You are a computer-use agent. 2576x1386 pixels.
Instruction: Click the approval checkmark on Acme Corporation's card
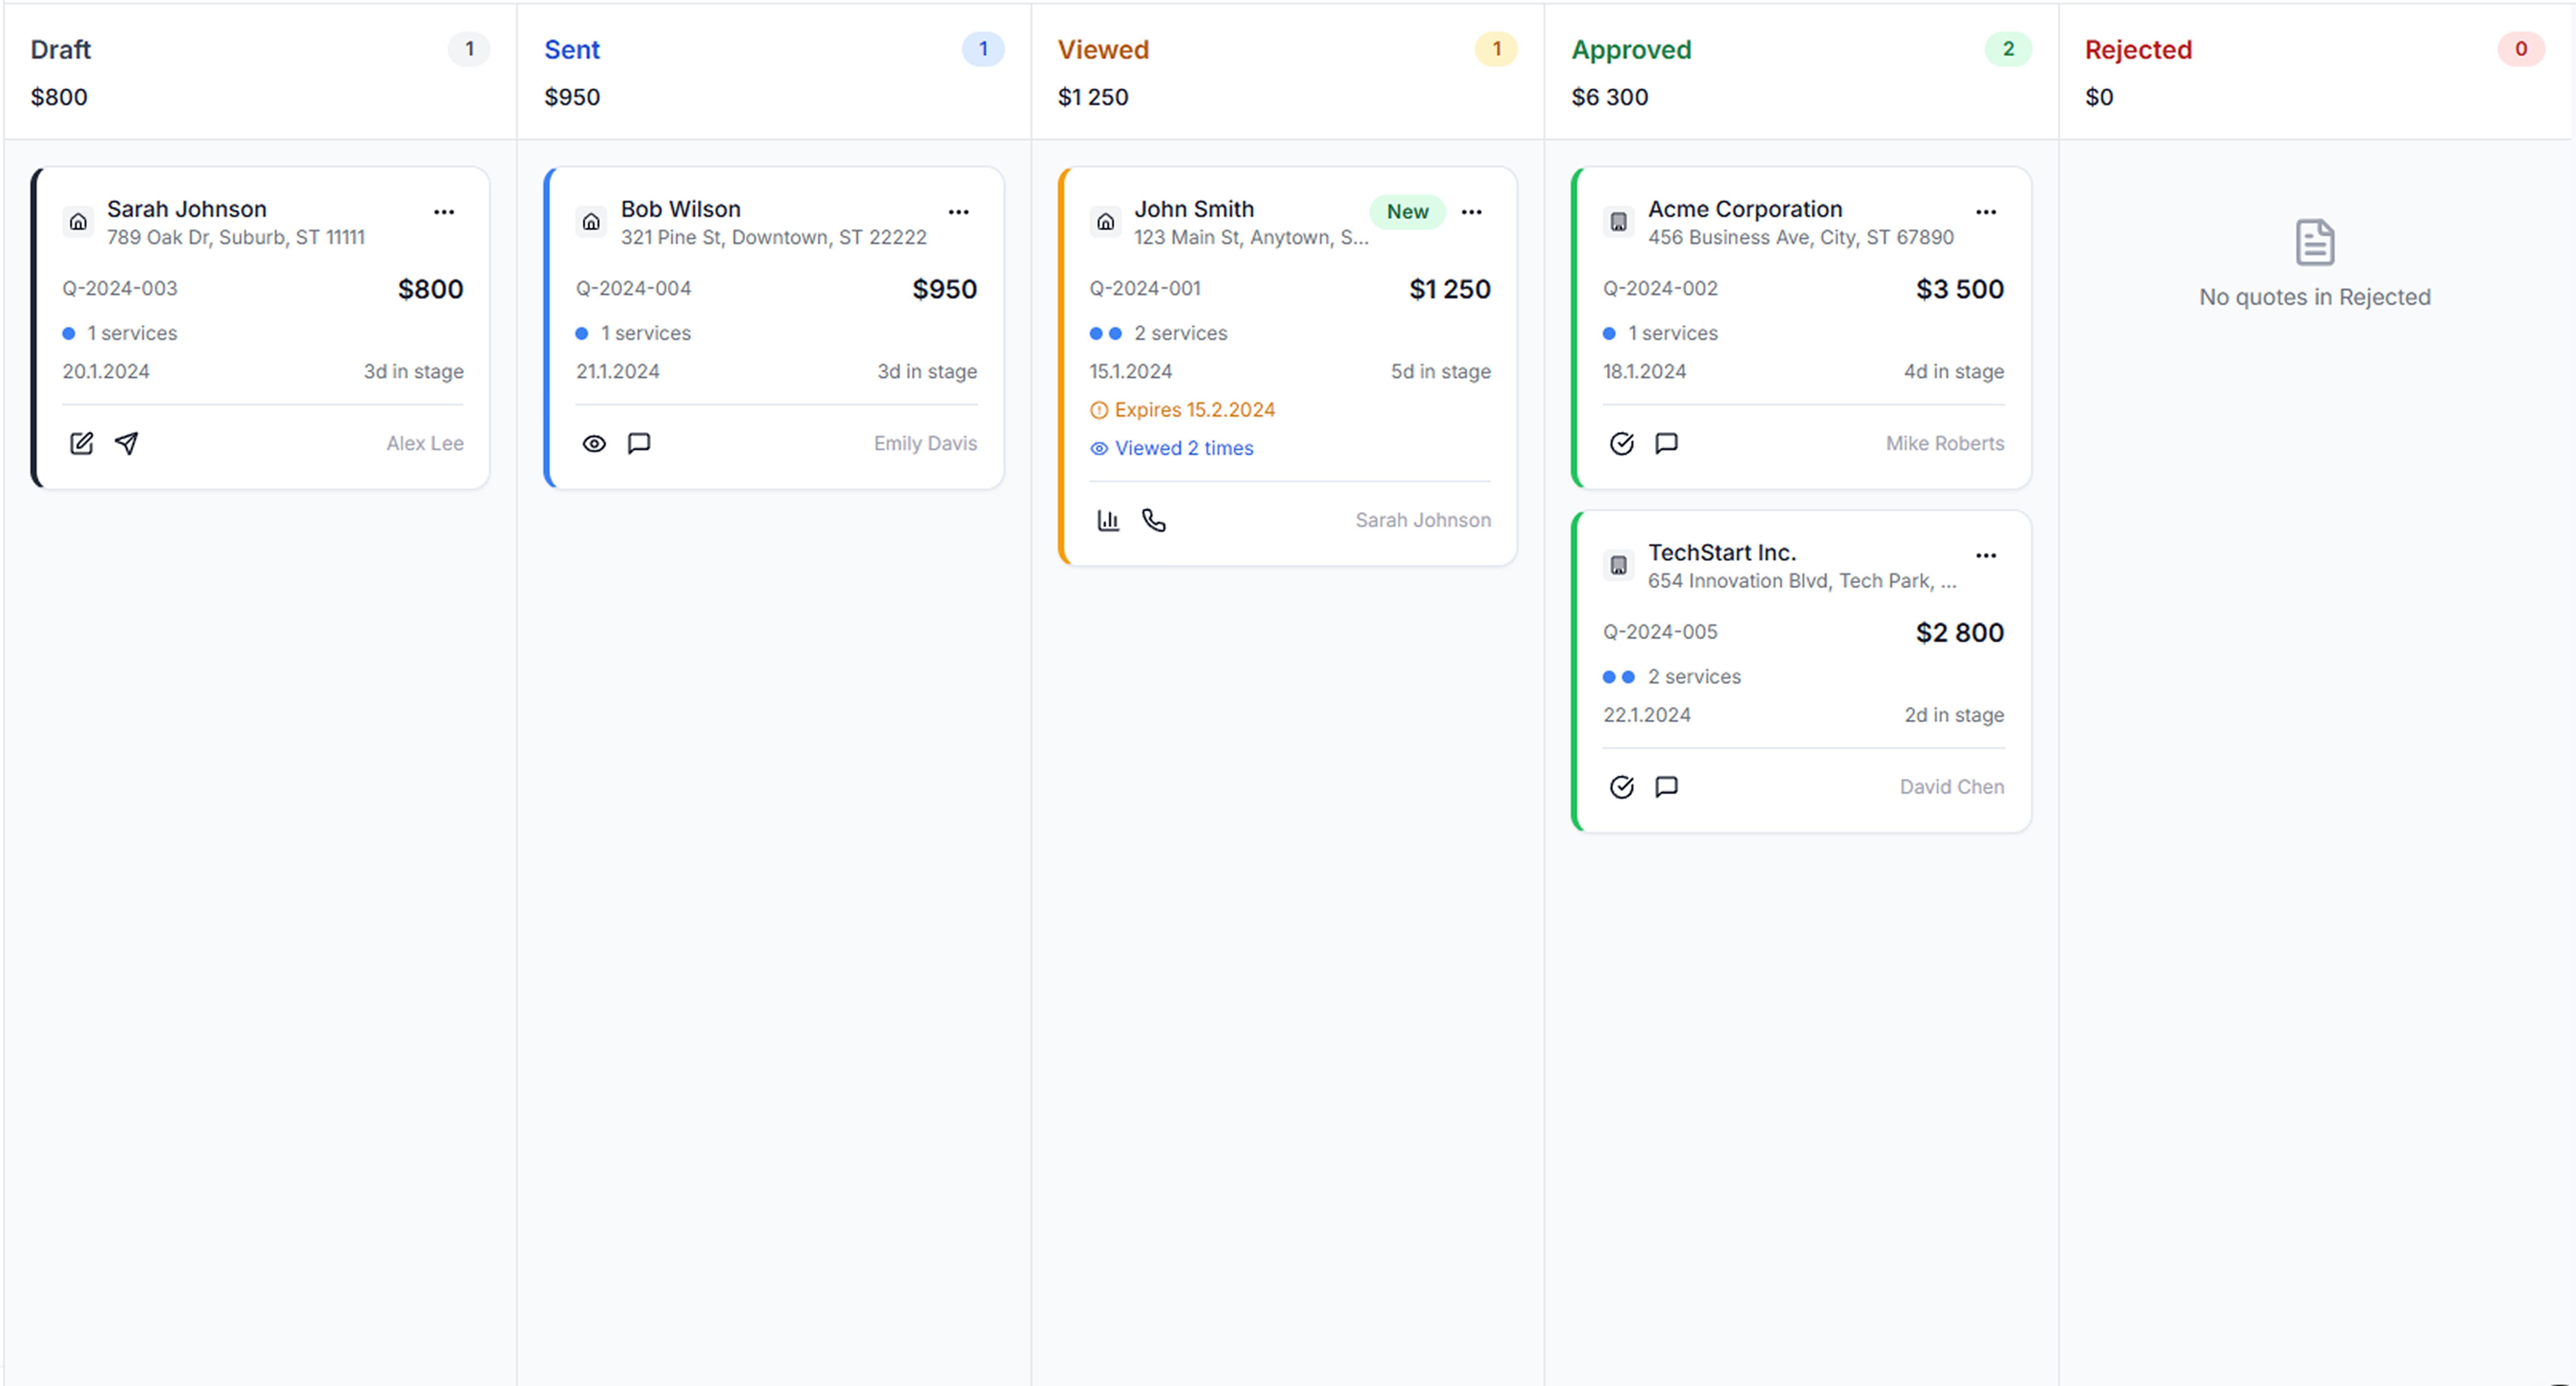click(1621, 443)
